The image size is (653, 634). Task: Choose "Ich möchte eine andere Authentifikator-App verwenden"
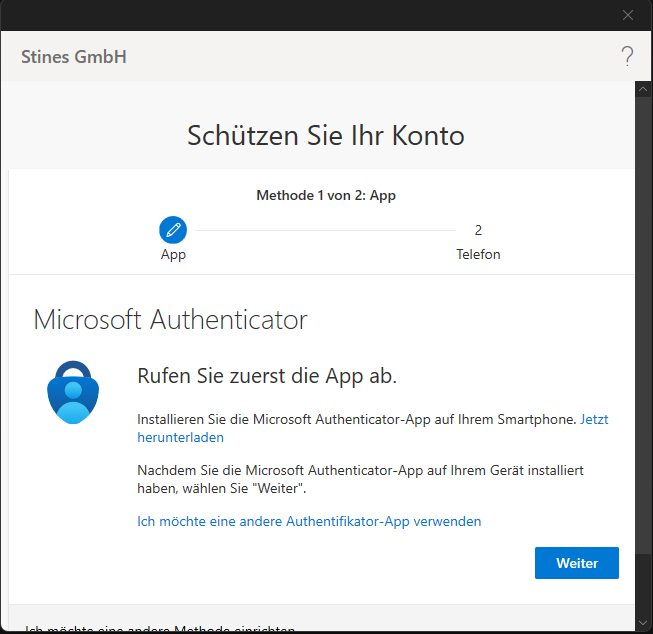(309, 521)
